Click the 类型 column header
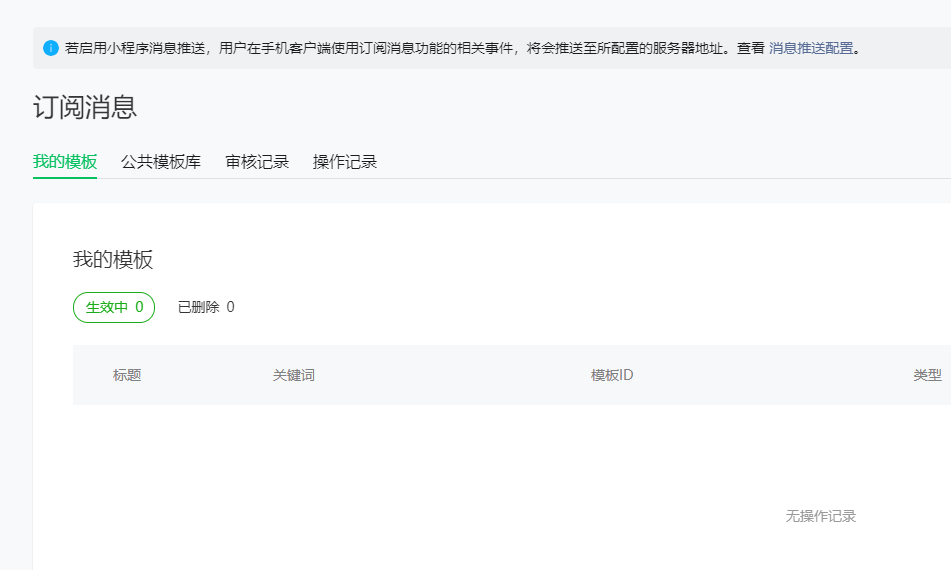The image size is (951, 570). (927, 375)
